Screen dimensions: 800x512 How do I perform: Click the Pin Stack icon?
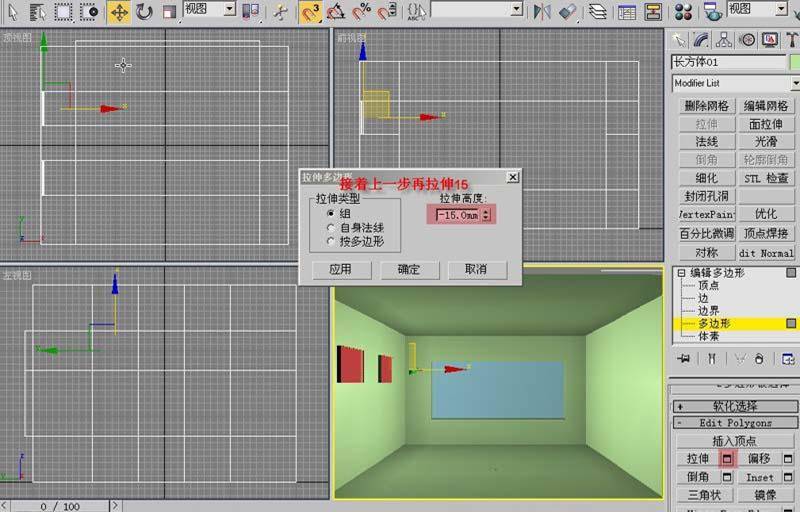(x=684, y=359)
